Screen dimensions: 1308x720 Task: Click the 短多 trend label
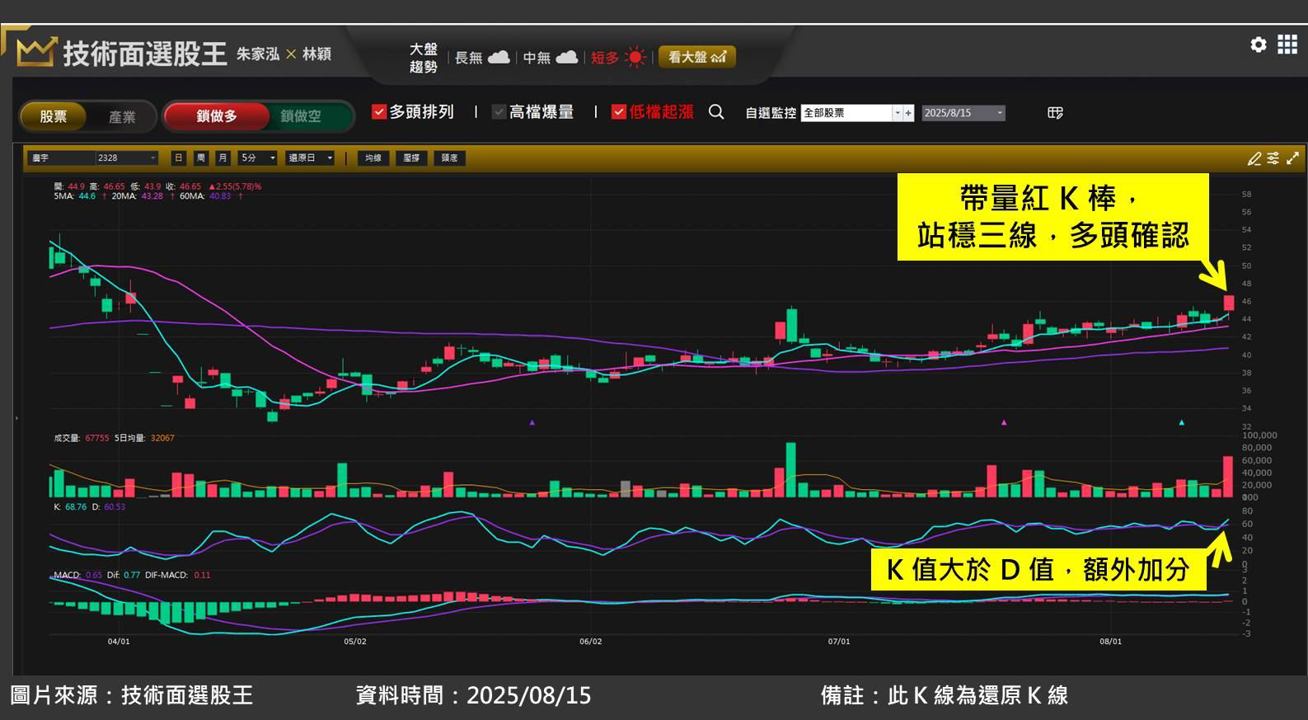605,58
